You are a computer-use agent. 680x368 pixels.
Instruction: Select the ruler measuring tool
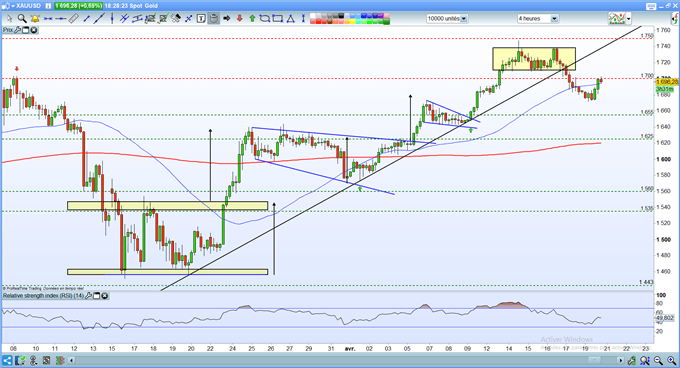pyautogui.click(x=74, y=18)
